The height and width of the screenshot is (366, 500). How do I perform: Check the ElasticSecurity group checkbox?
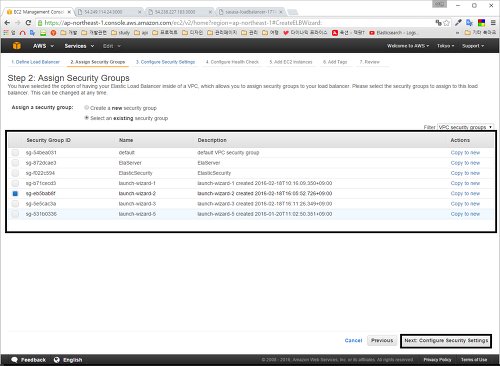(15, 173)
